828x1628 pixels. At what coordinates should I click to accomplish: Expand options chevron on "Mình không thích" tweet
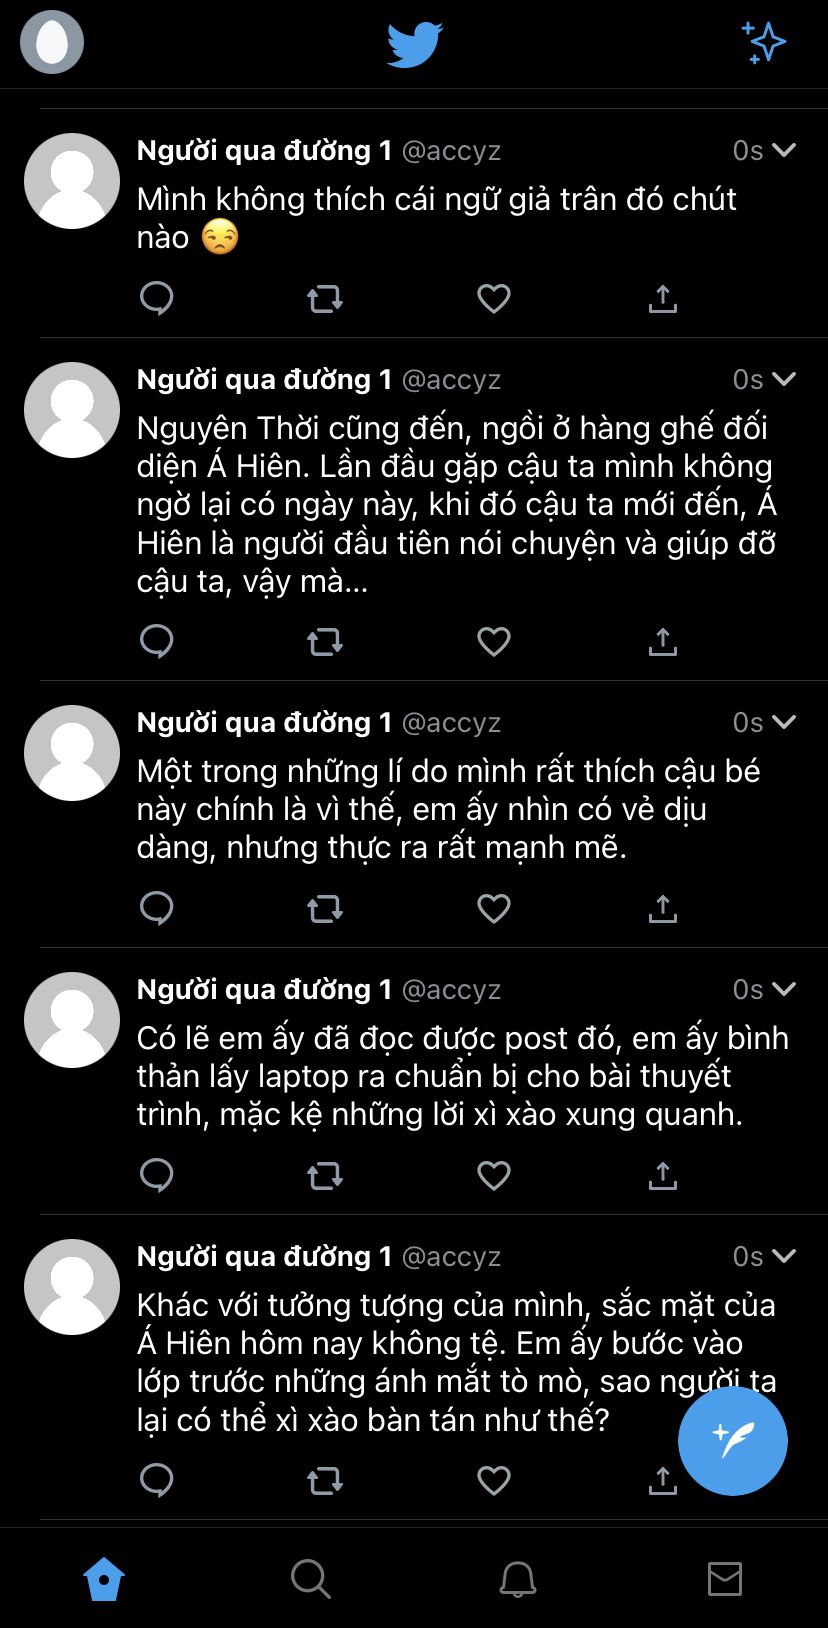[x=784, y=150]
